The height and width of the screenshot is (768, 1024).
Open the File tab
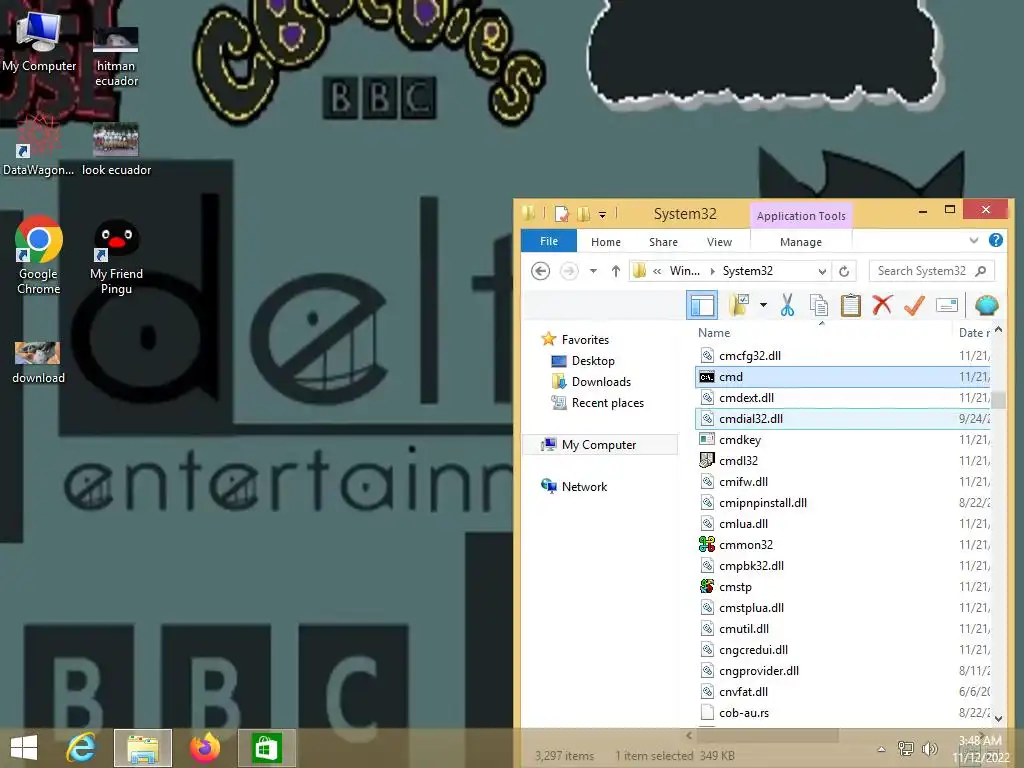point(549,241)
